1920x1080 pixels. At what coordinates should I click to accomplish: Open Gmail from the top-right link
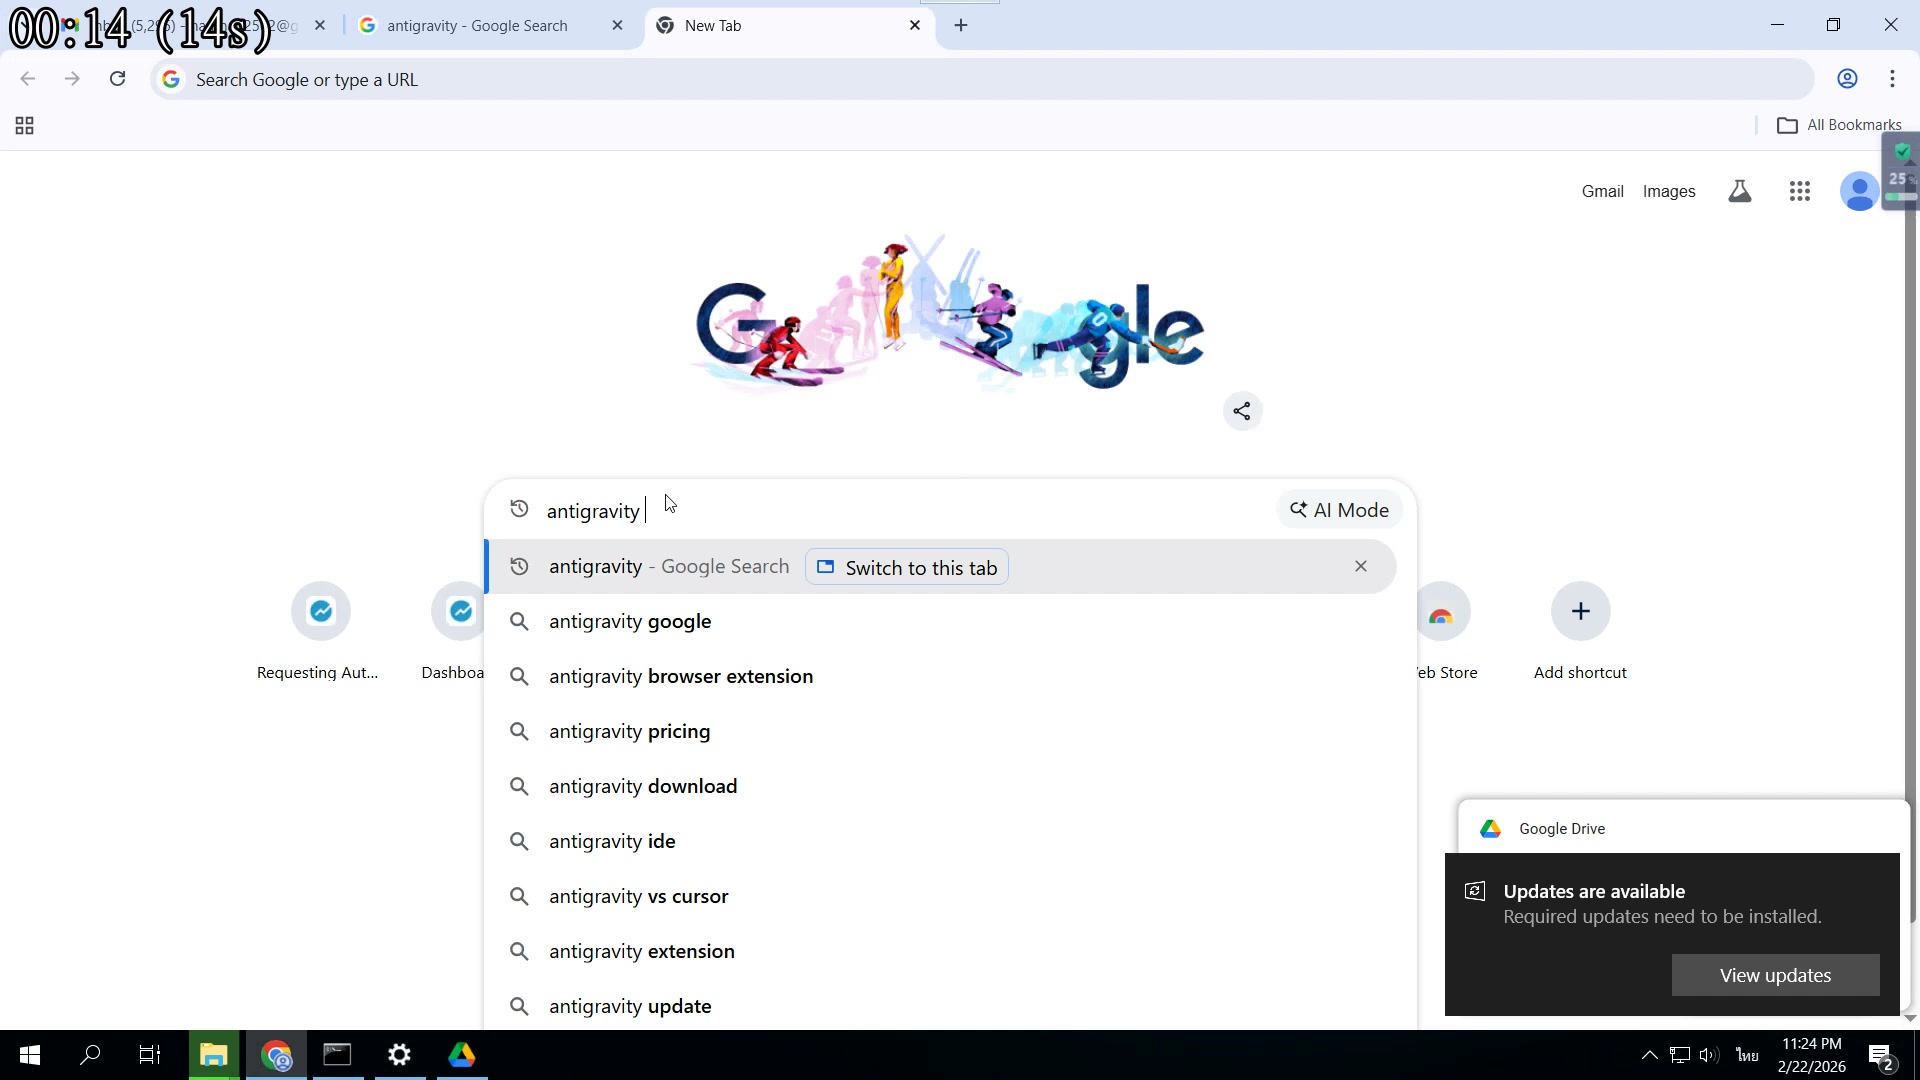[x=1602, y=191]
